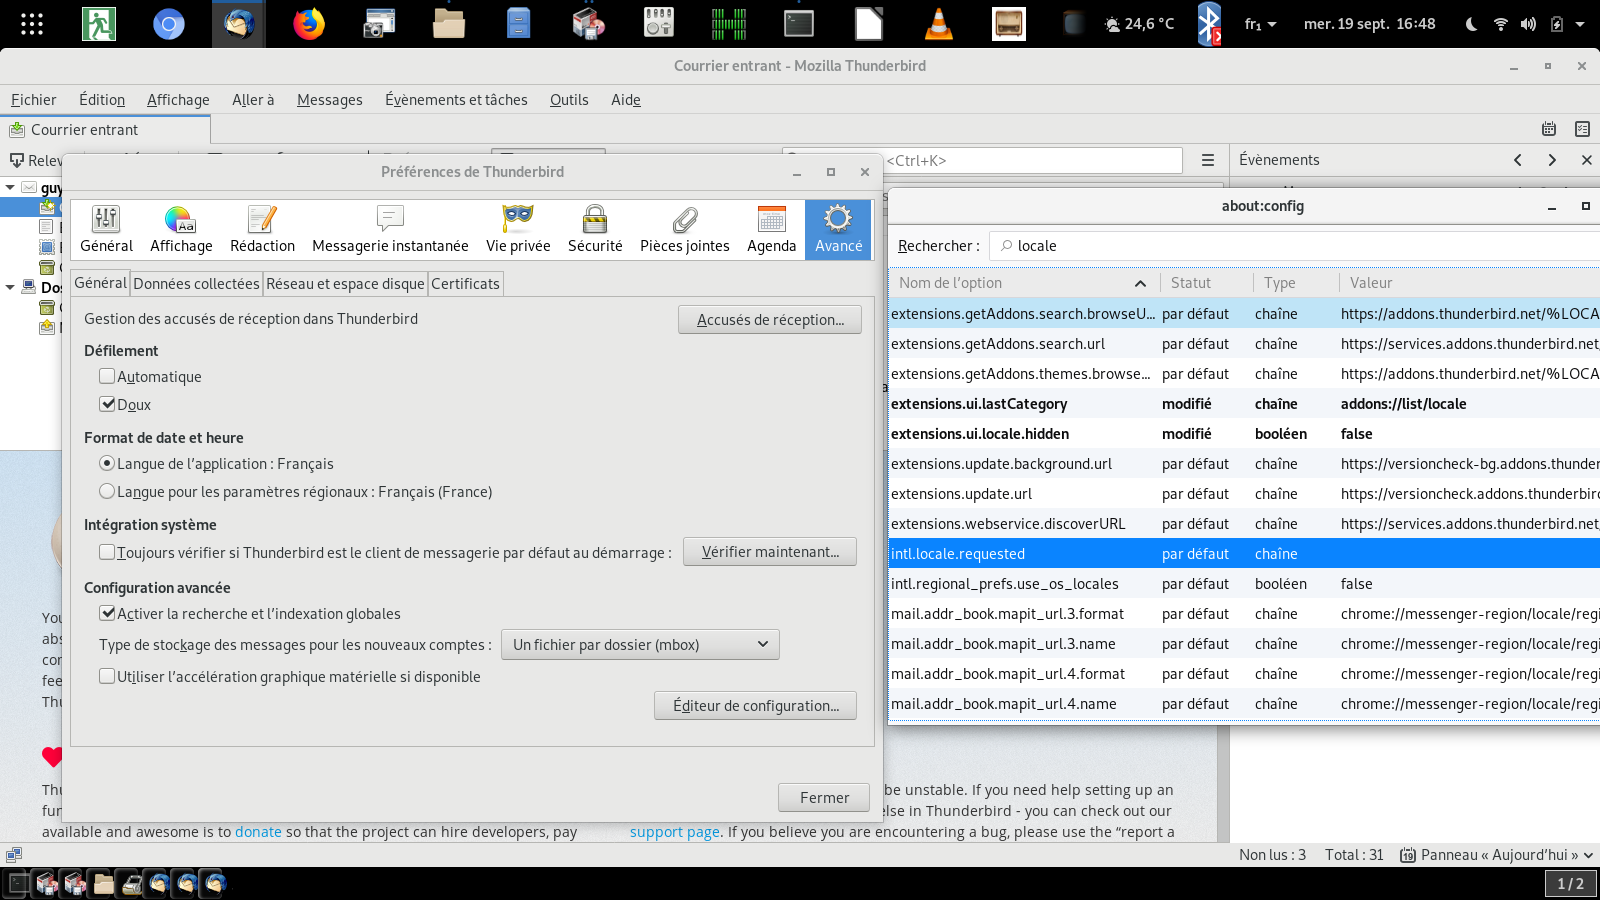Open the Sécurité preferences pane
This screenshot has height=900, width=1600.
[595, 230]
